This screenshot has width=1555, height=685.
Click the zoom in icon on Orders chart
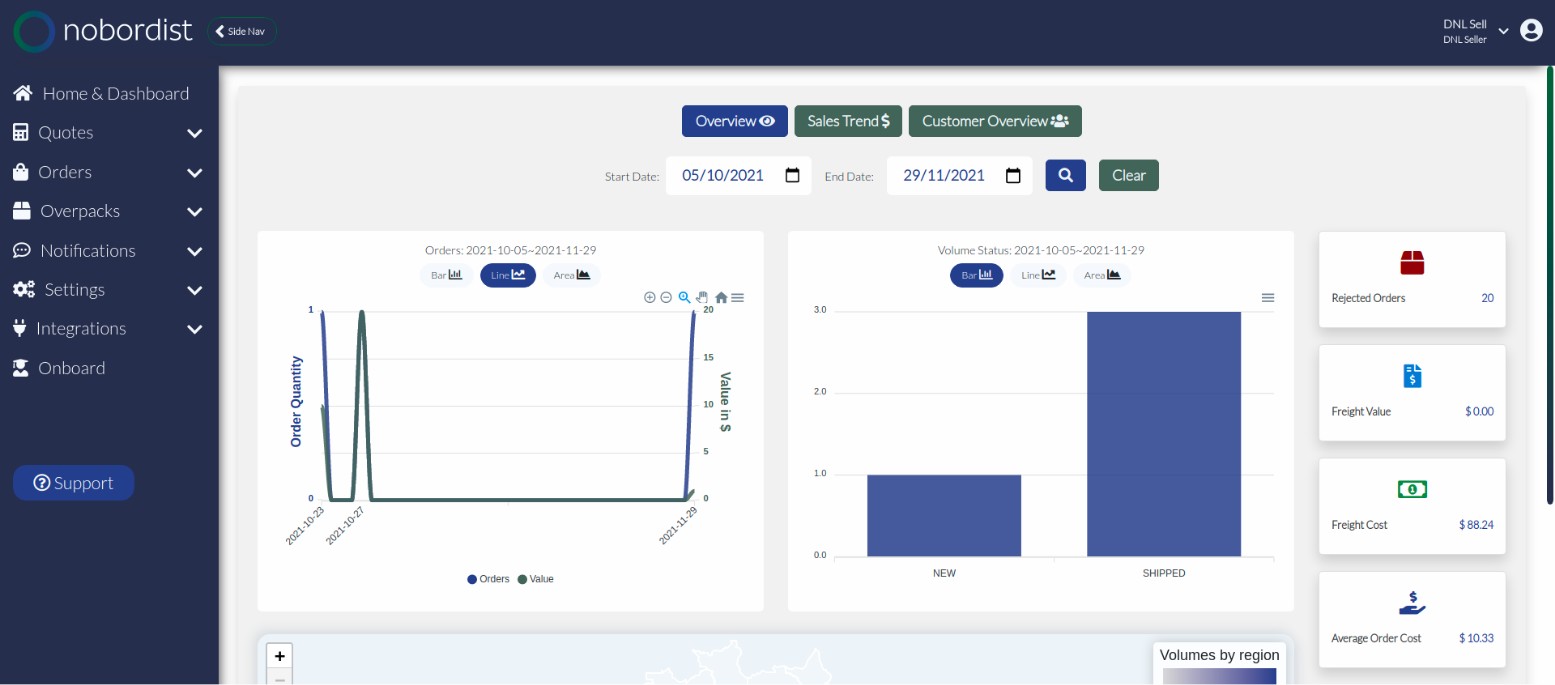[650, 297]
